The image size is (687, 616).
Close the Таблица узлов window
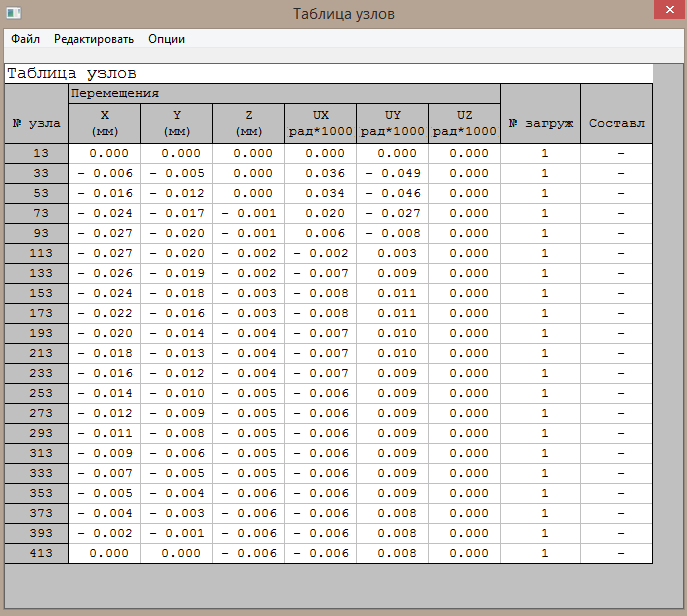pyautogui.click(x=669, y=10)
